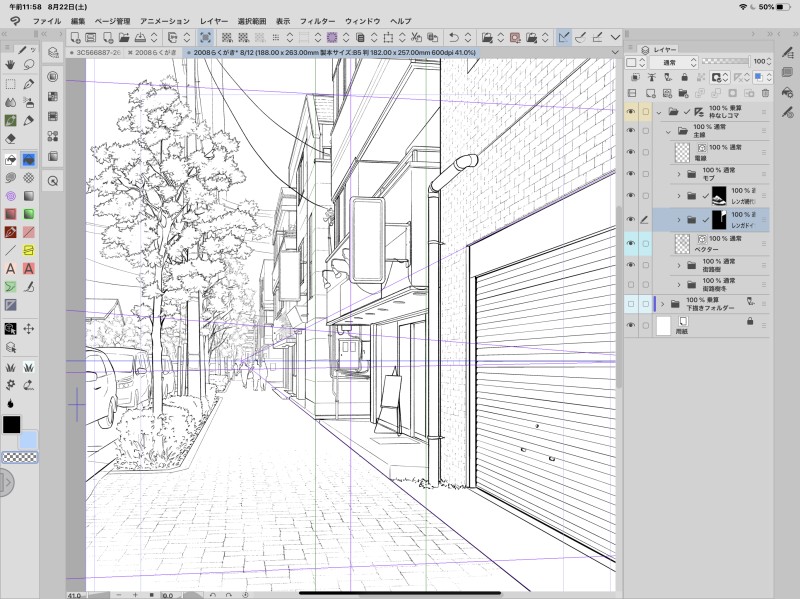800x599 pixels.
Task: Select the eraser tool
Action: click(10, 139)
